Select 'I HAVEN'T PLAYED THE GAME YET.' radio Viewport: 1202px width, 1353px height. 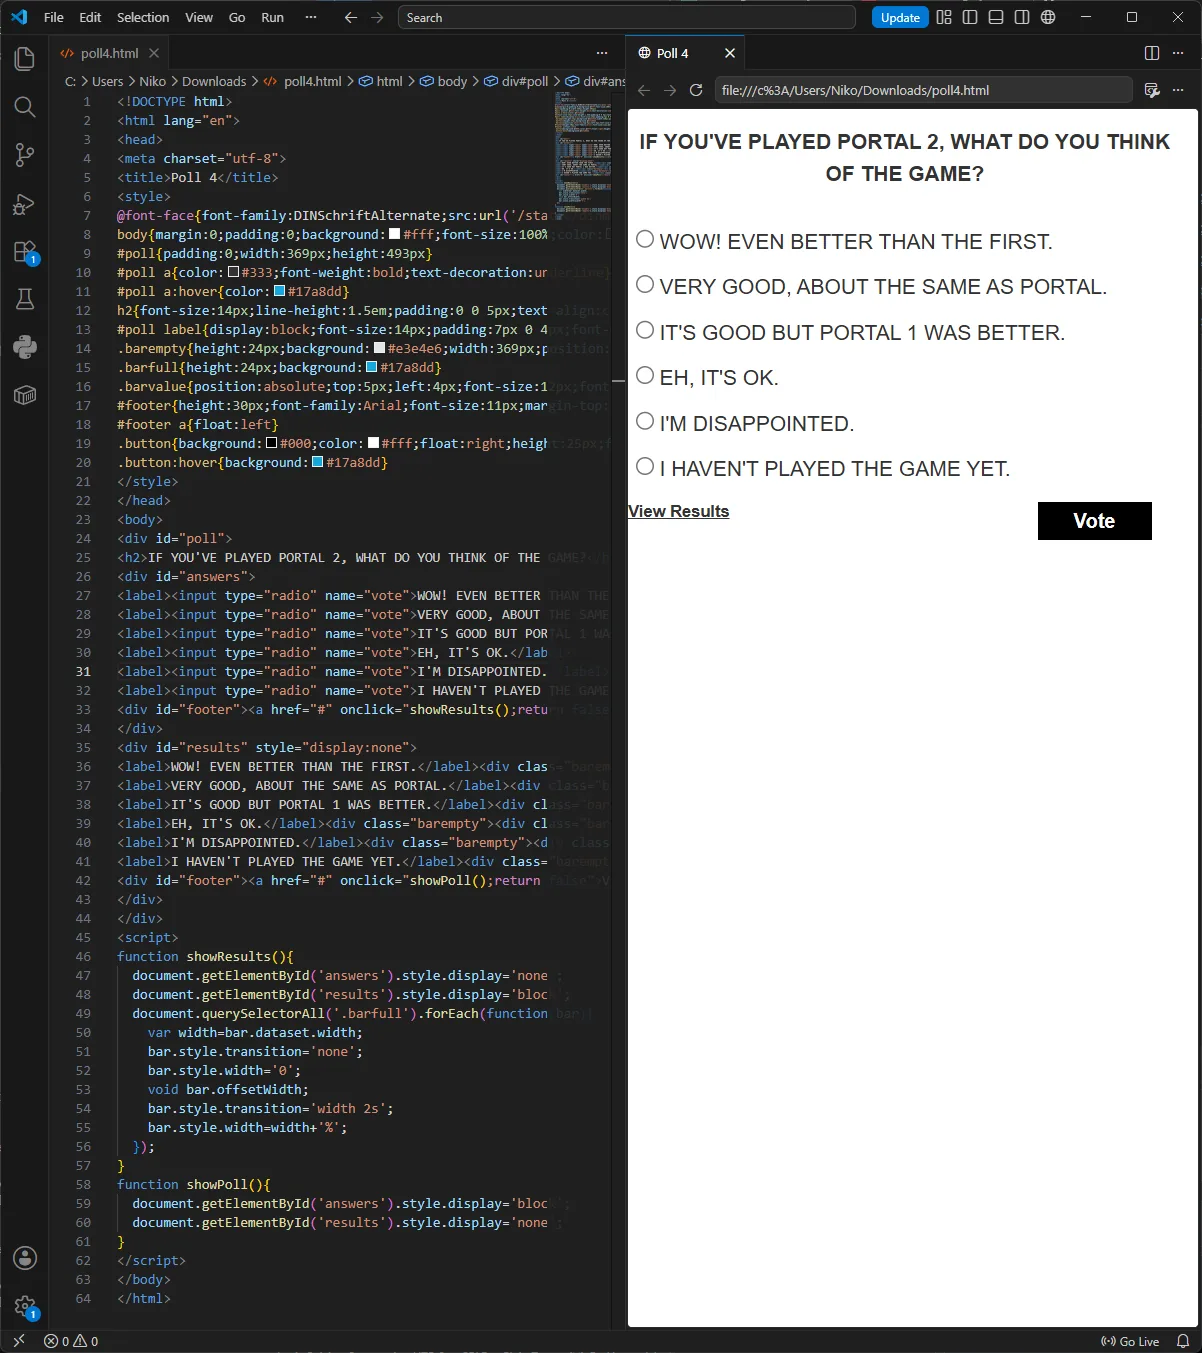(645, 466)
